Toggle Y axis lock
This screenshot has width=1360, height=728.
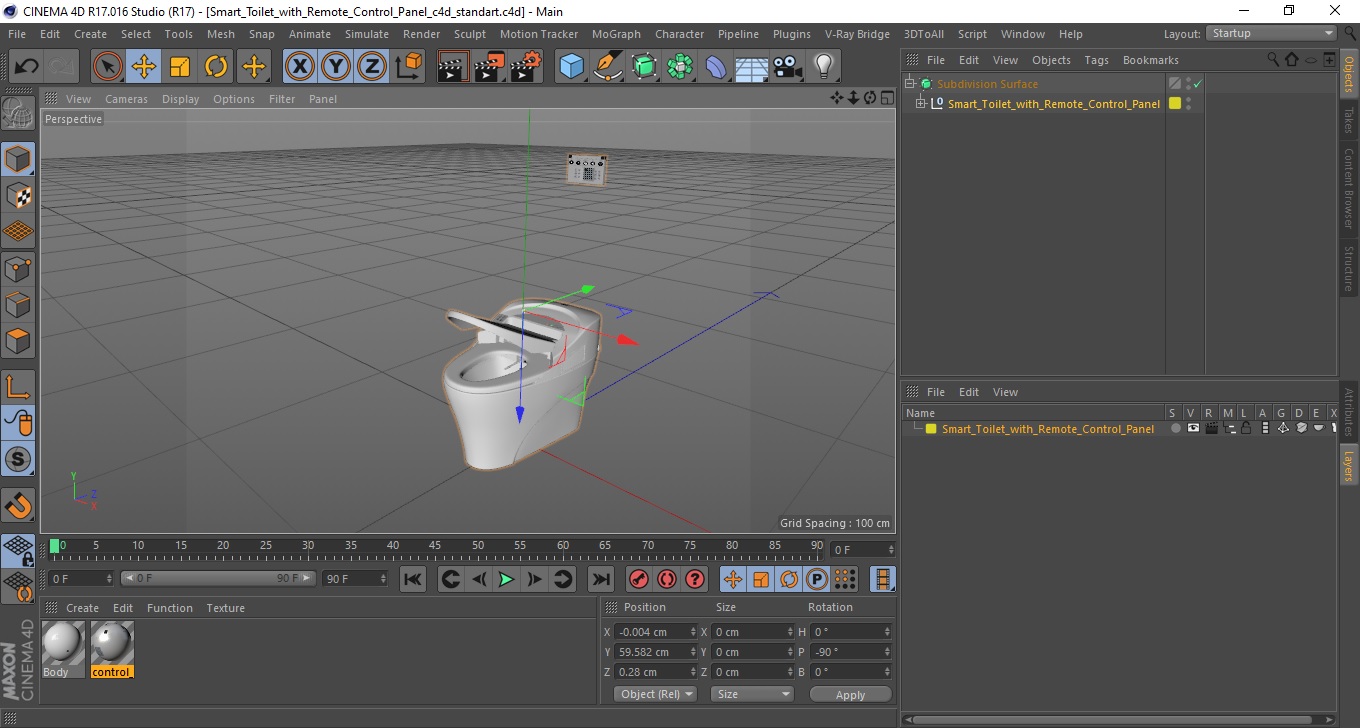pos(336,67)
